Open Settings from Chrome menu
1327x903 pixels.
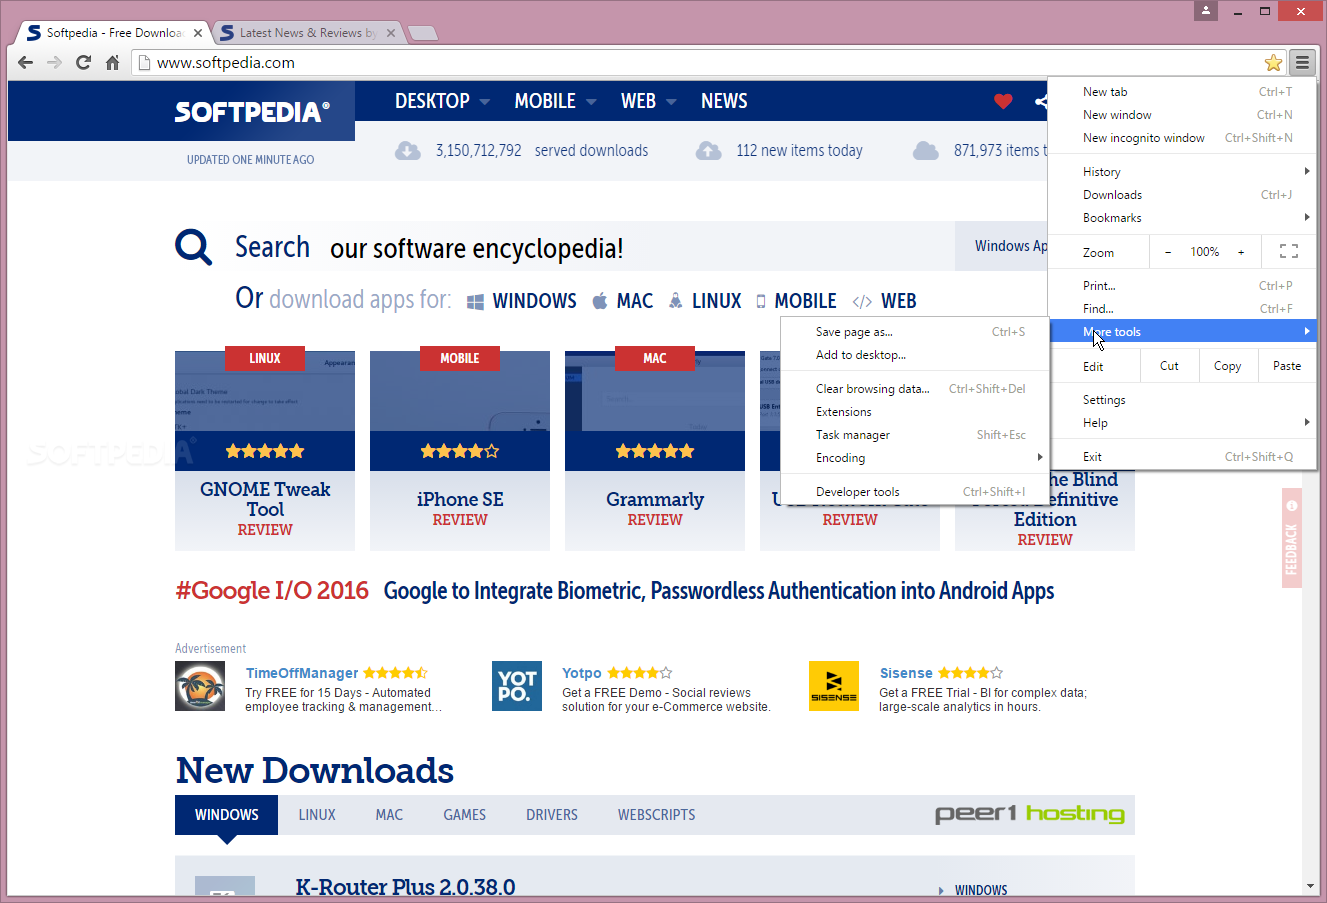click(1182, 400)
